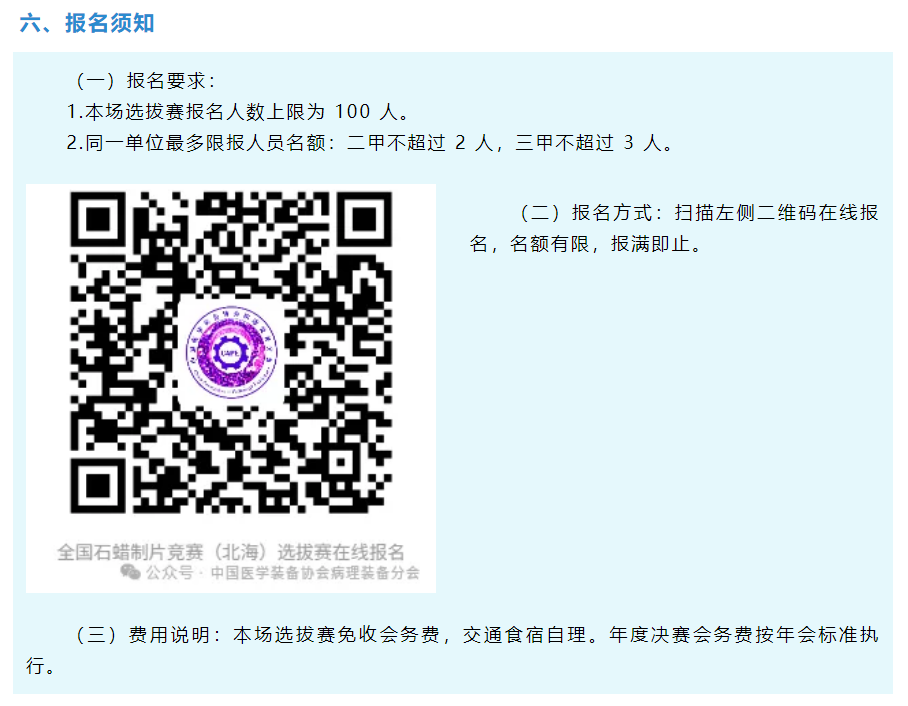Click the small alignment square in QR lower right
The height and width of the screenshot is (706, 908).
point(340,462)
